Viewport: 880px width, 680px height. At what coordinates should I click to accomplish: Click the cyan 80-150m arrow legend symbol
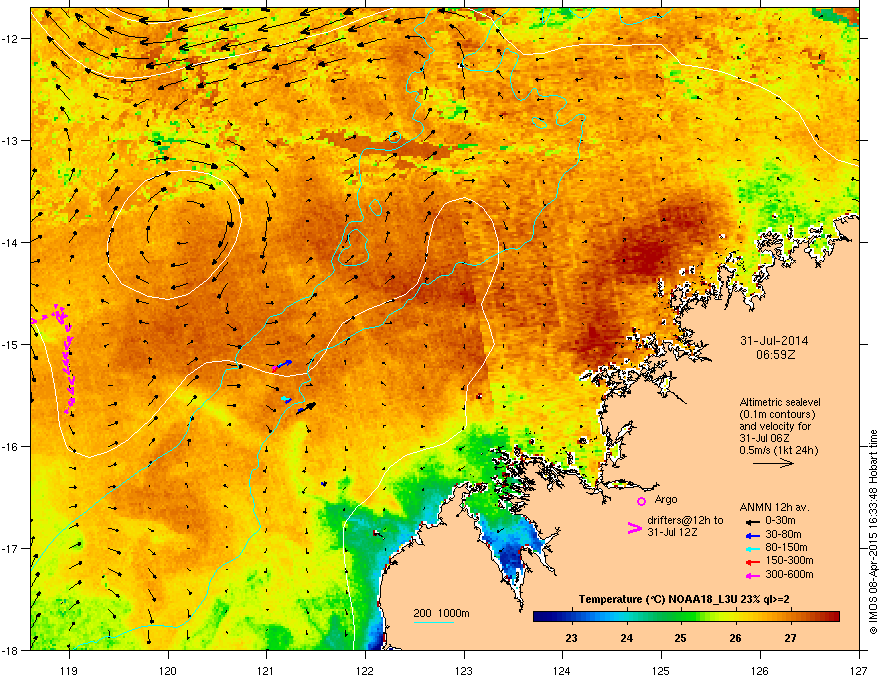tap(753, 548)
